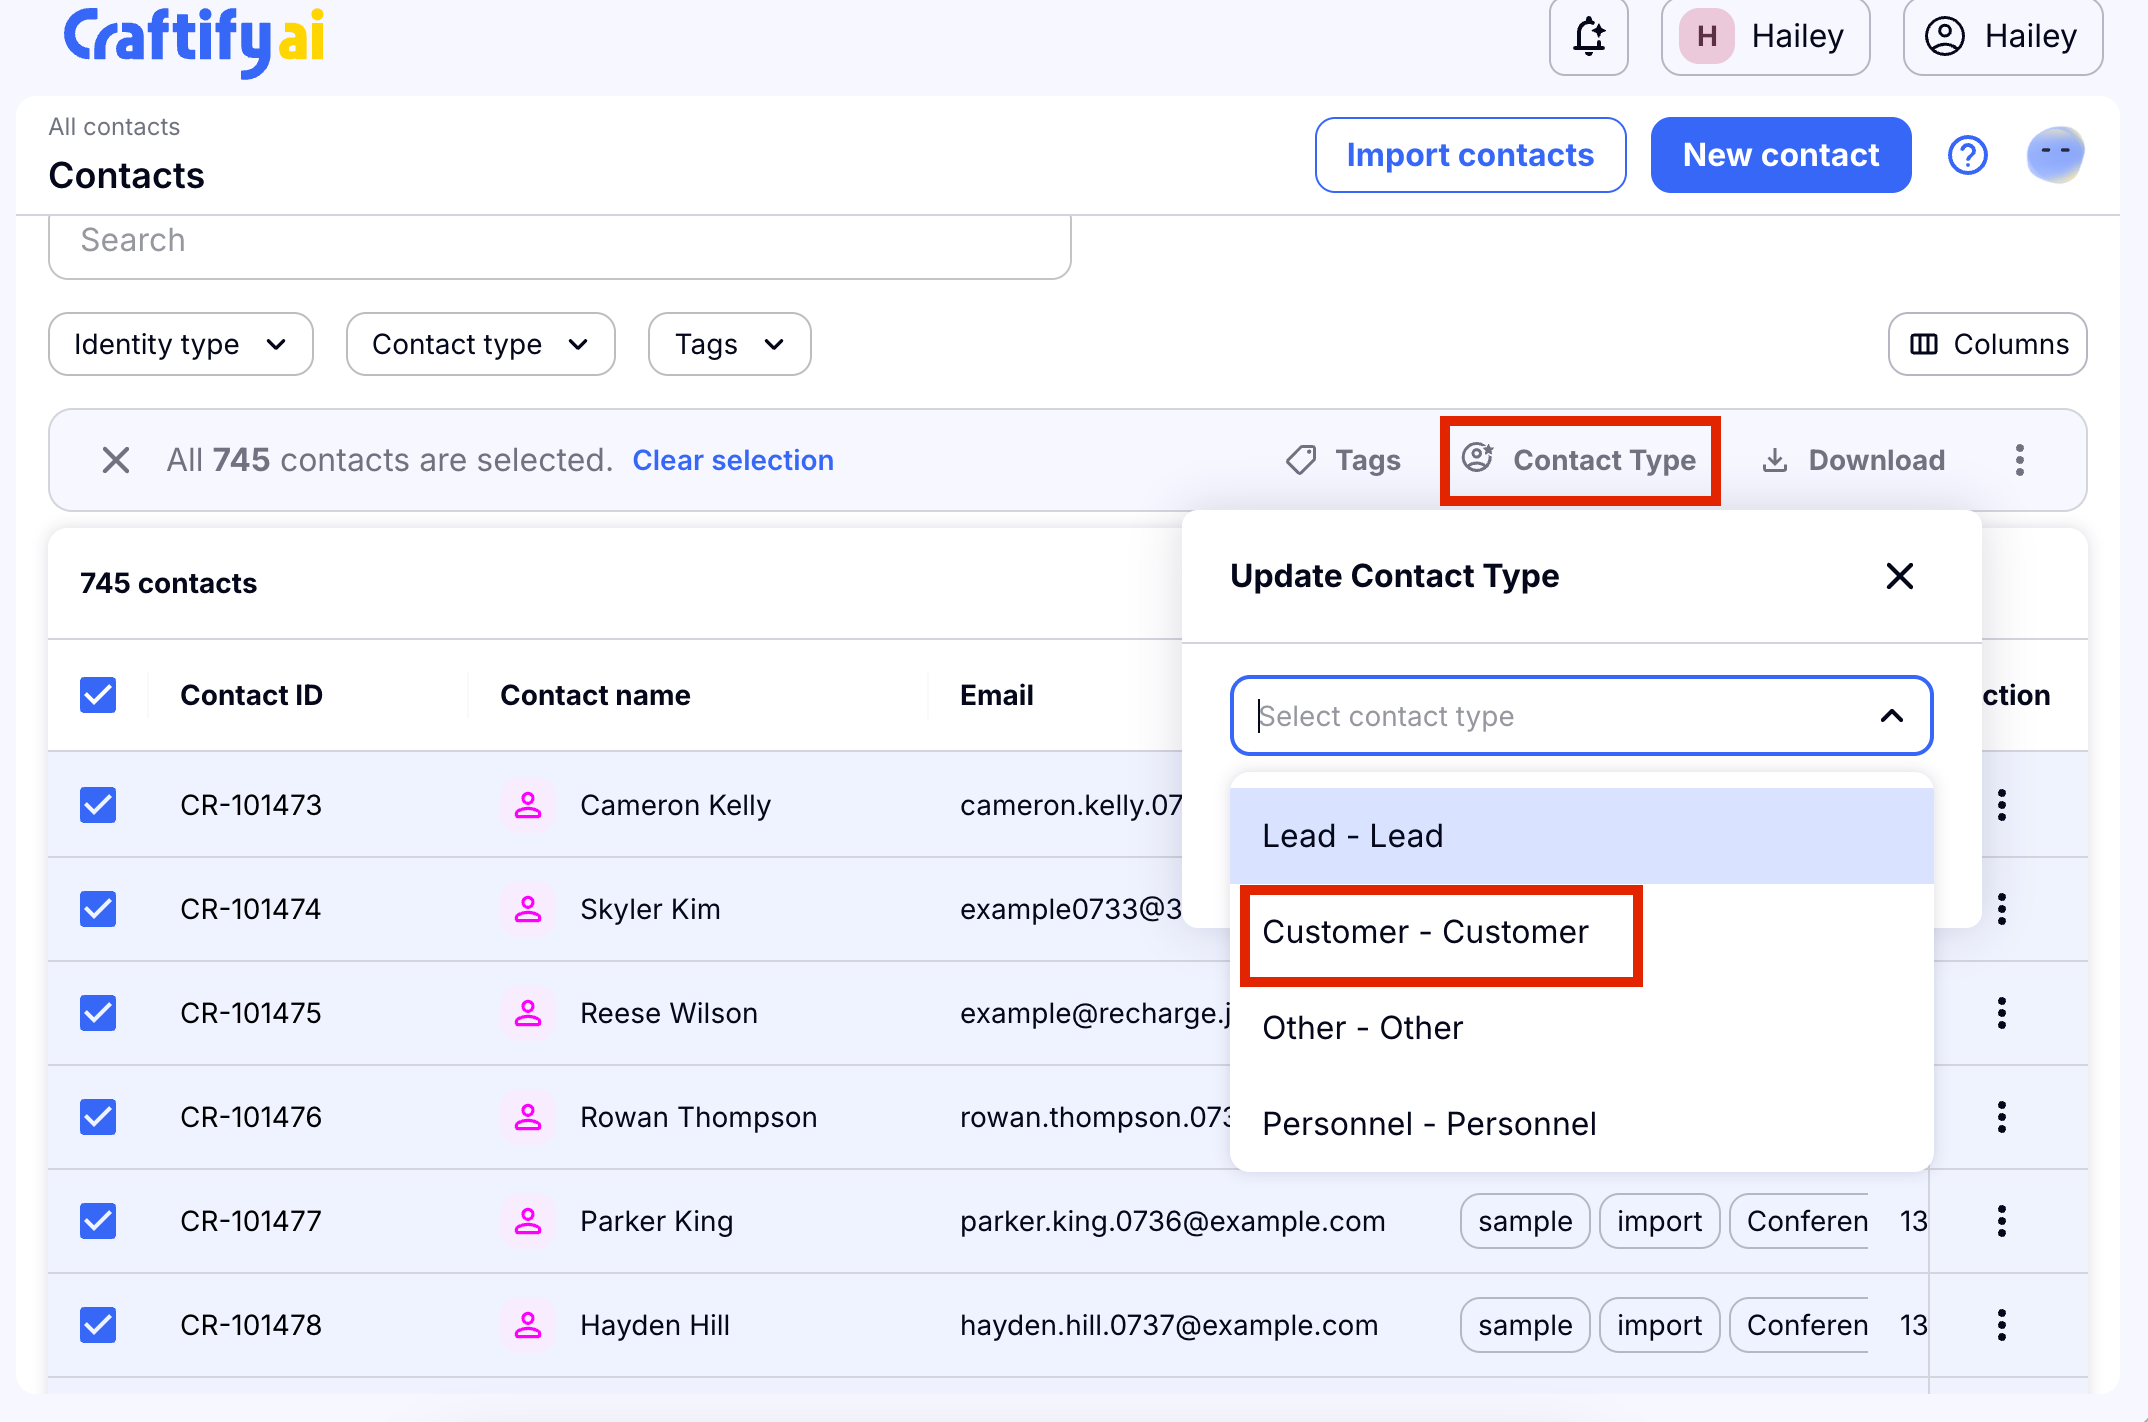The image size is (2148, 1422).
Task: Sort by Contact name column header
Action: (x=595, y=695)
